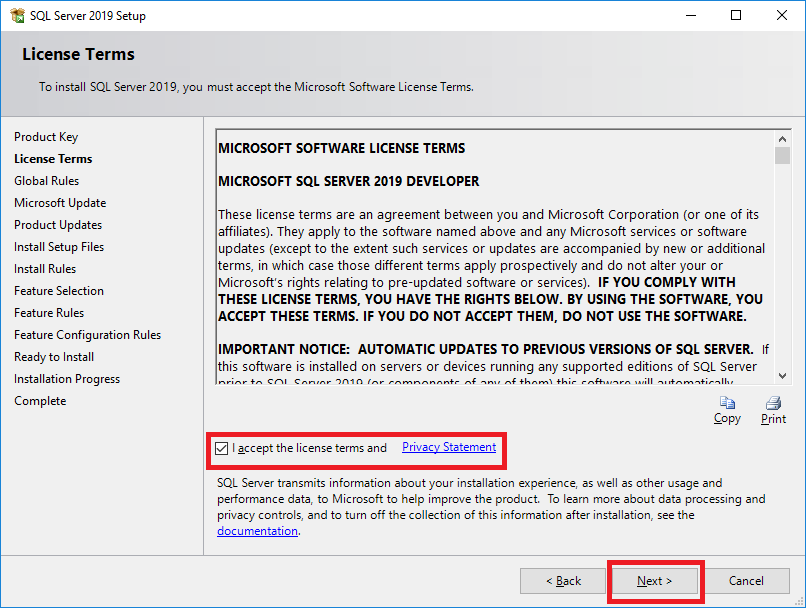Select Install Rules step in sidebar

(45, 269)
